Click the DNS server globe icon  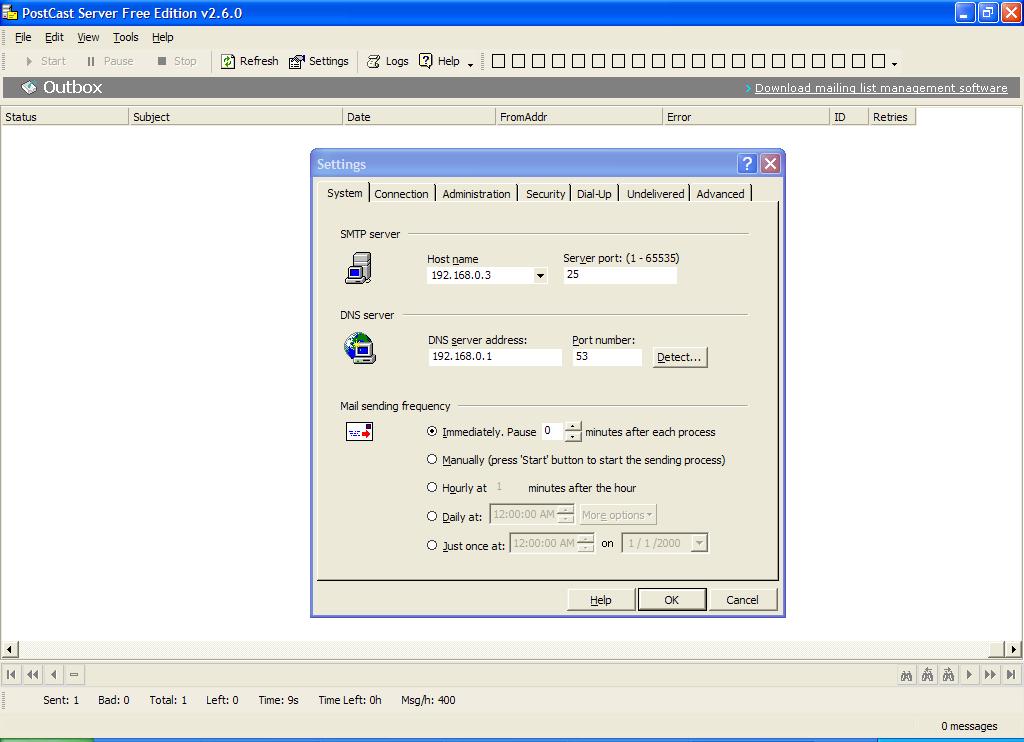(360, 347)
